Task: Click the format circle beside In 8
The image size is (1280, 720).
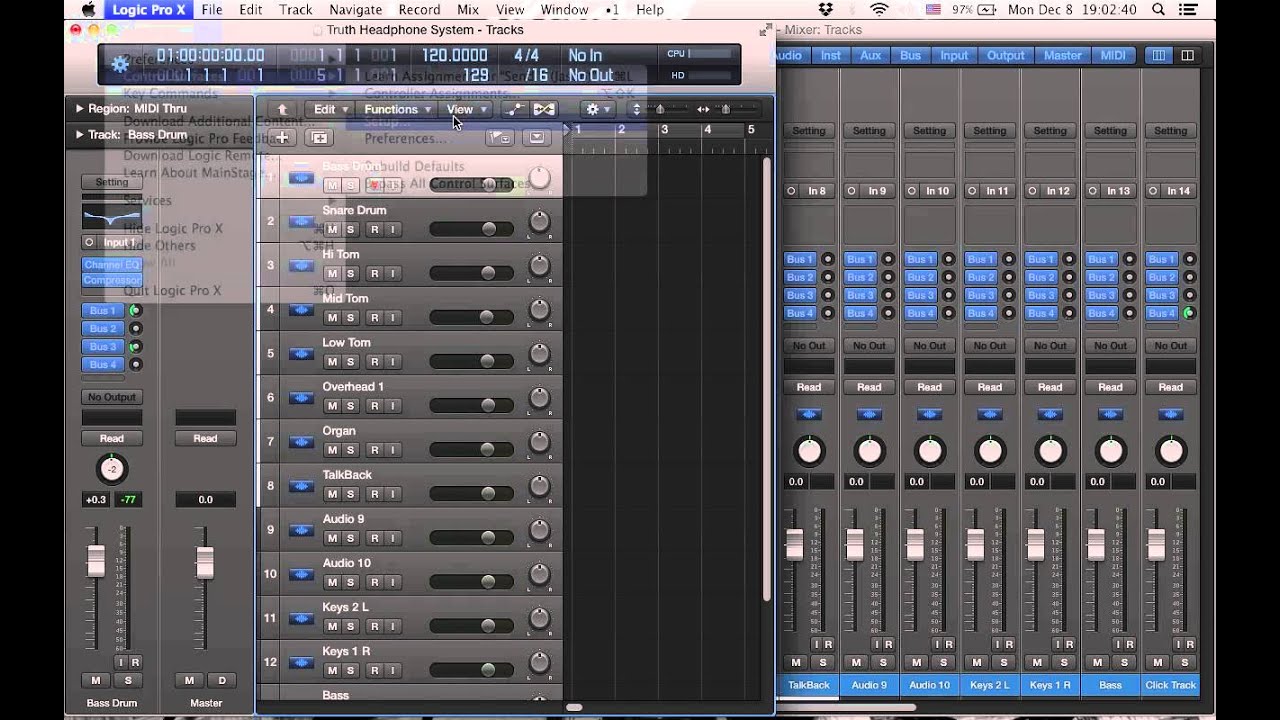Action: 791,191
